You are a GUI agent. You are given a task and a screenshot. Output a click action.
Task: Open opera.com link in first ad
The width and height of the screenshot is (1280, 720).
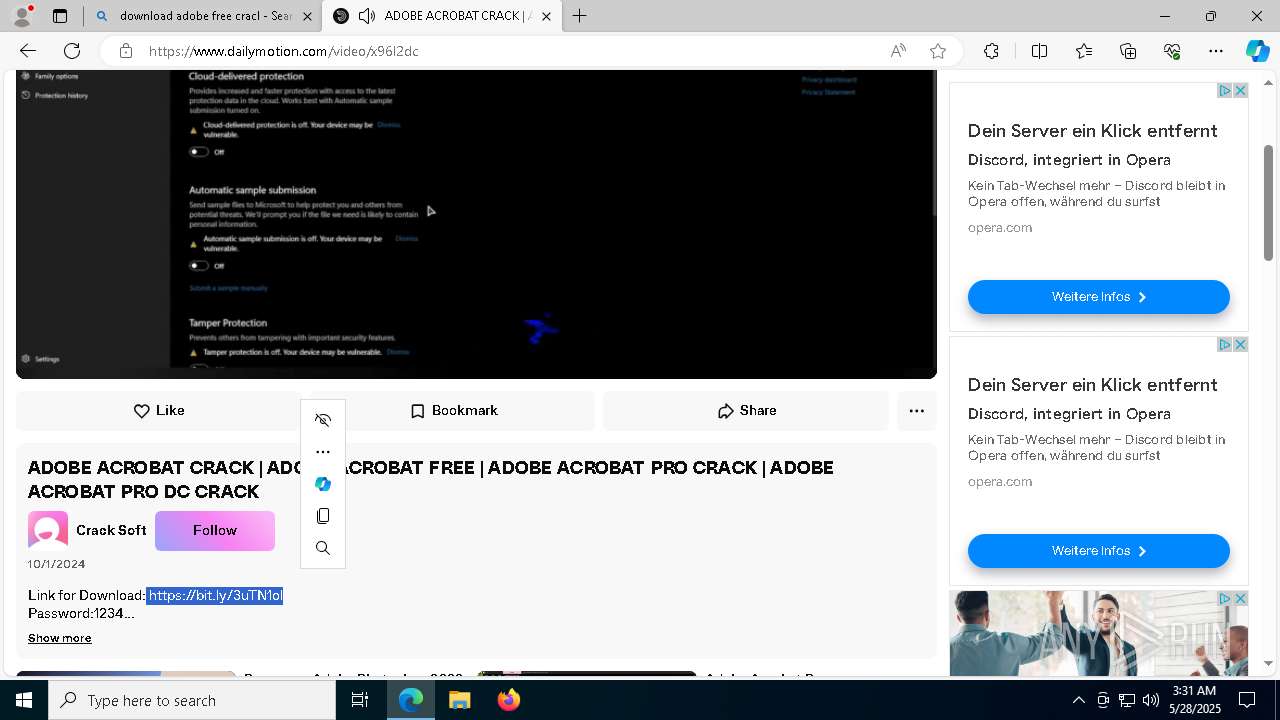(1000, 228)
